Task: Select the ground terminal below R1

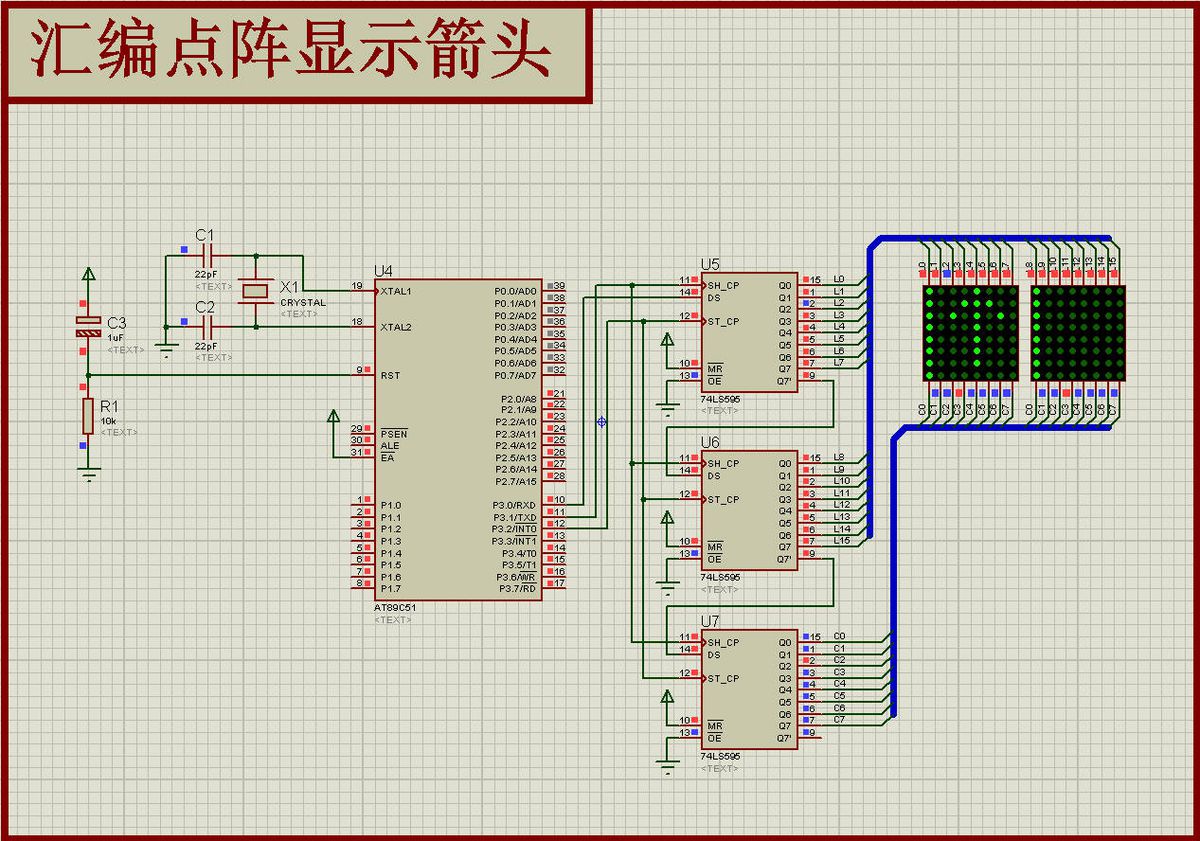Action: click(x=89, y=474)
